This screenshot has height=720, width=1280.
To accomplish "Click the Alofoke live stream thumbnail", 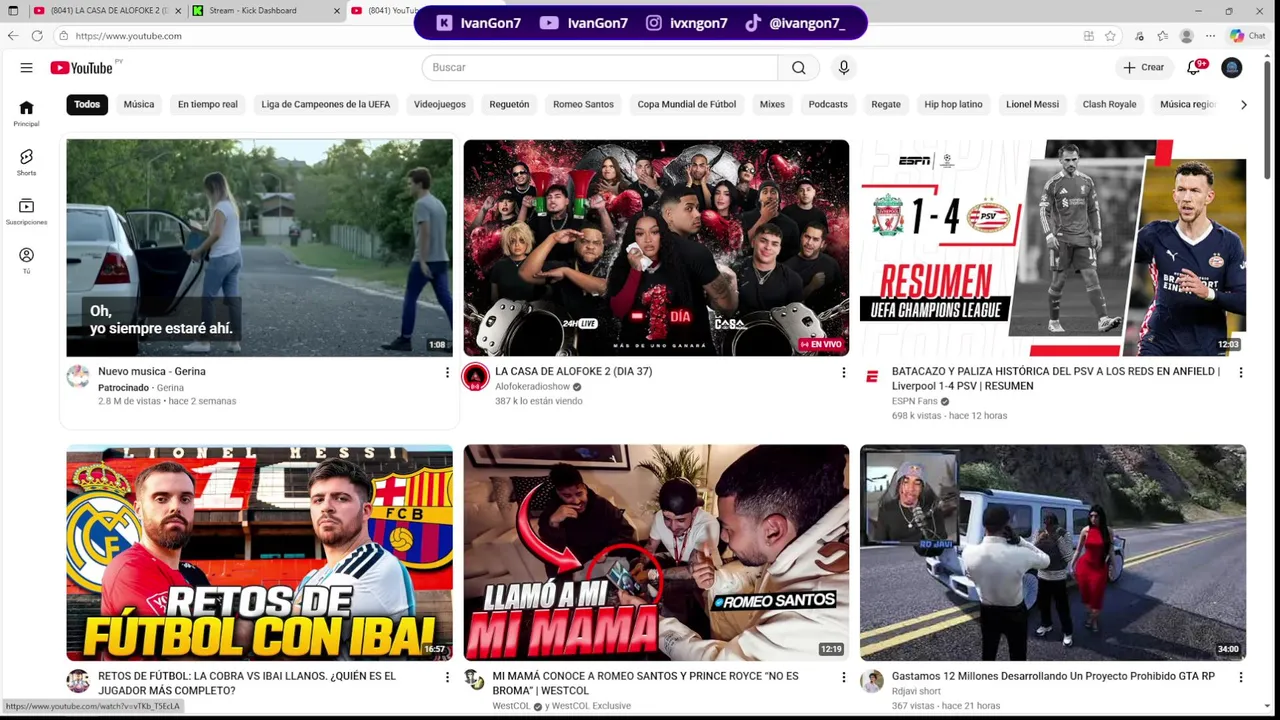I will pos(656,248).
